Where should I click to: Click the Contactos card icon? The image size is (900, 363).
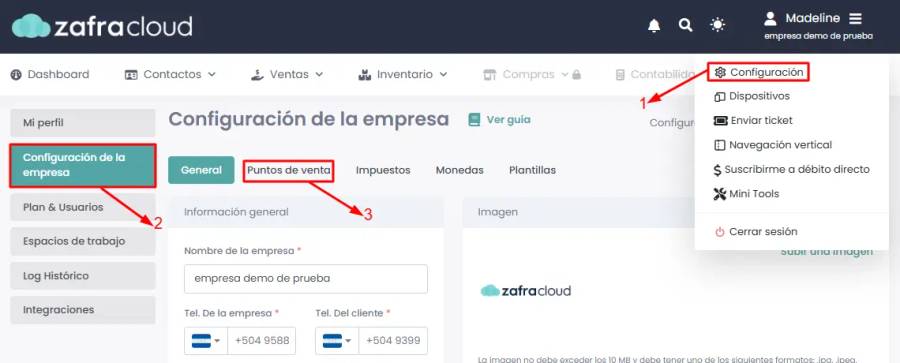pos(131,75)
